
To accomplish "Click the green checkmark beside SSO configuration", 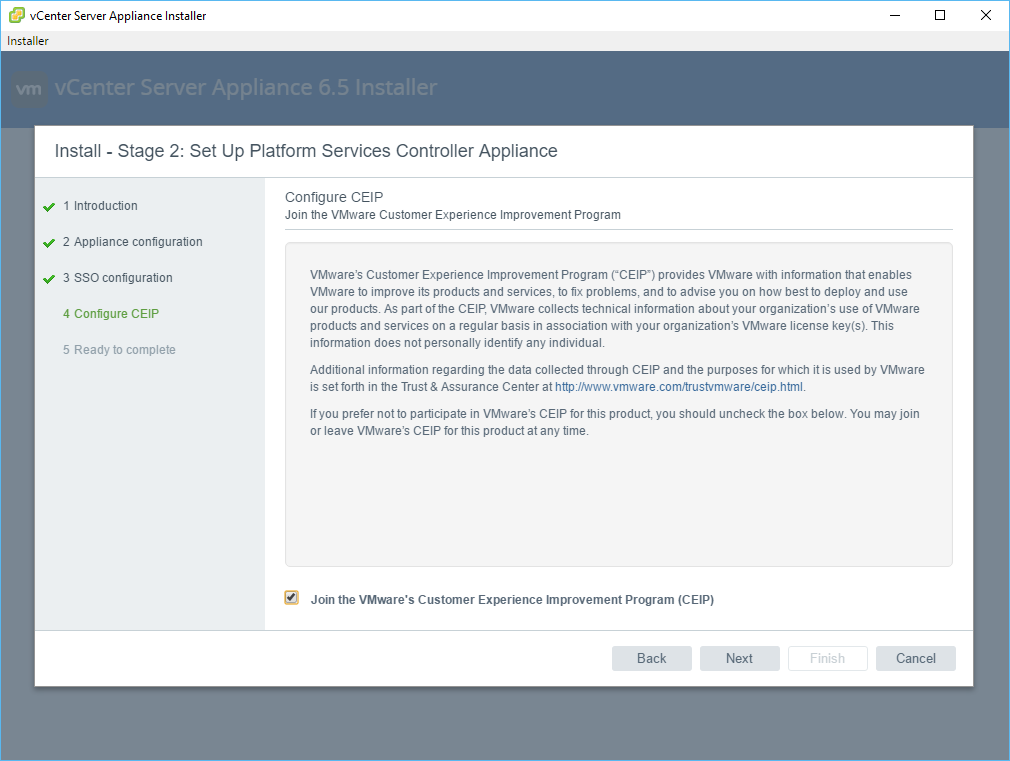I will coord(49,279).
